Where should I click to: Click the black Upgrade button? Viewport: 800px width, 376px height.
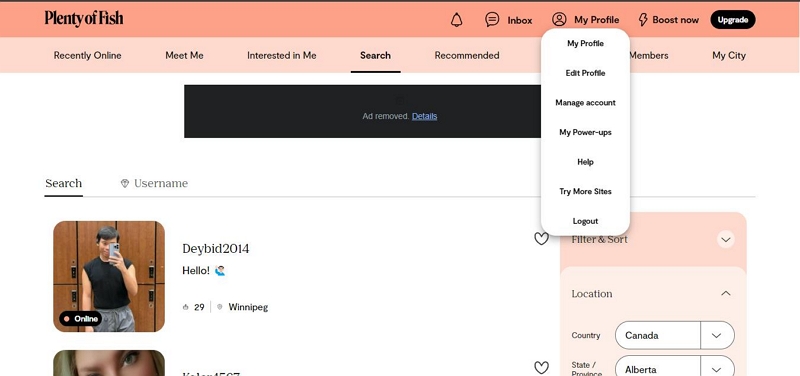[733, 20]
